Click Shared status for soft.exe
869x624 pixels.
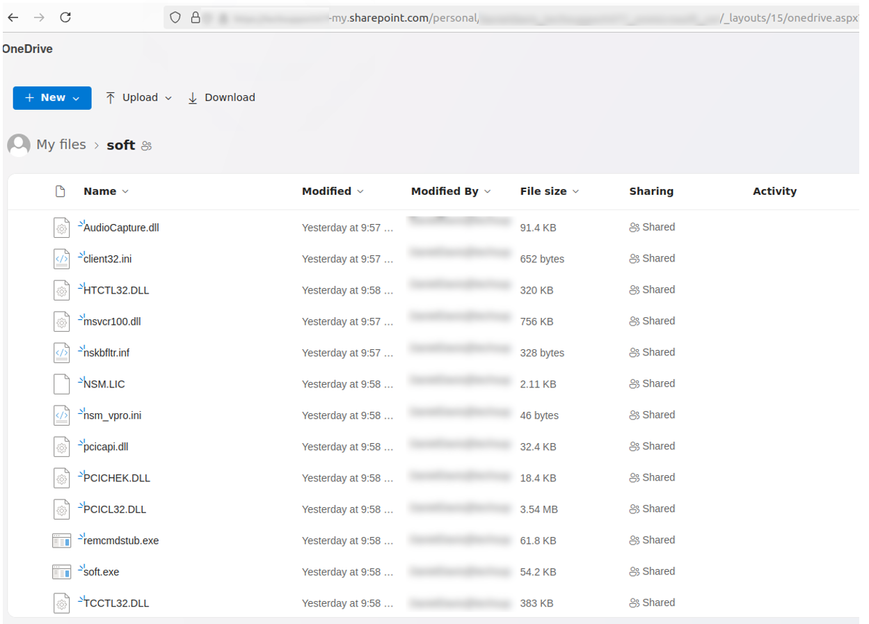(x=652, y=571)
